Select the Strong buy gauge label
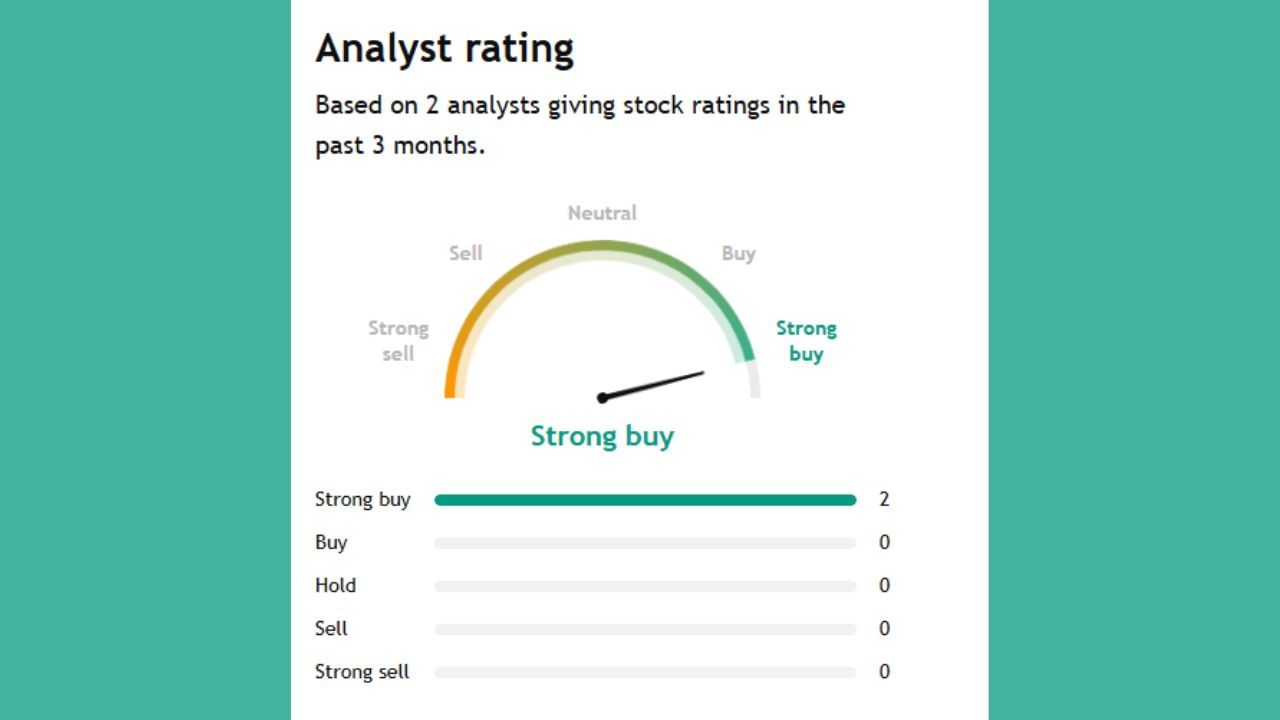Screen dimensions: 1280x720 click(x=806, y=340)
